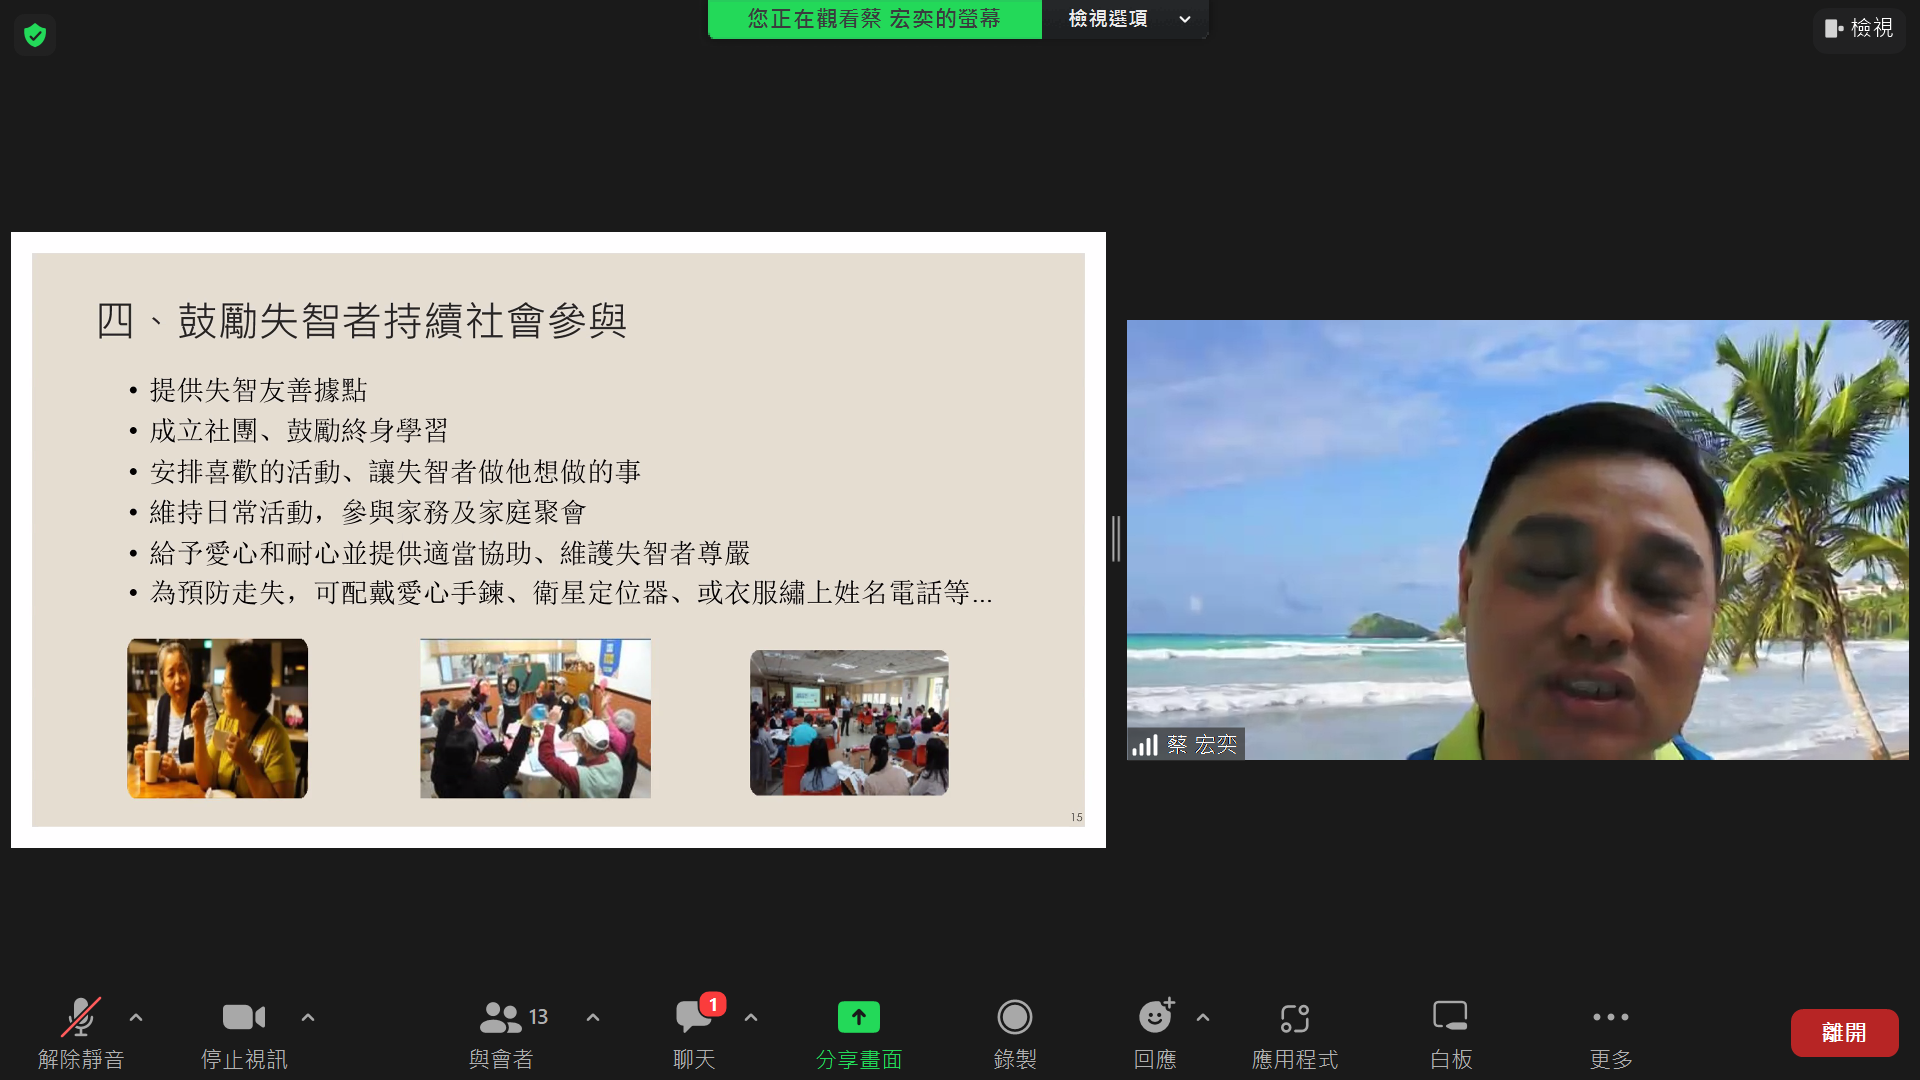This screenshot has width=1920, height=1080.
Task: Open the chat (聊天) icon
Action: [693, 1017]
